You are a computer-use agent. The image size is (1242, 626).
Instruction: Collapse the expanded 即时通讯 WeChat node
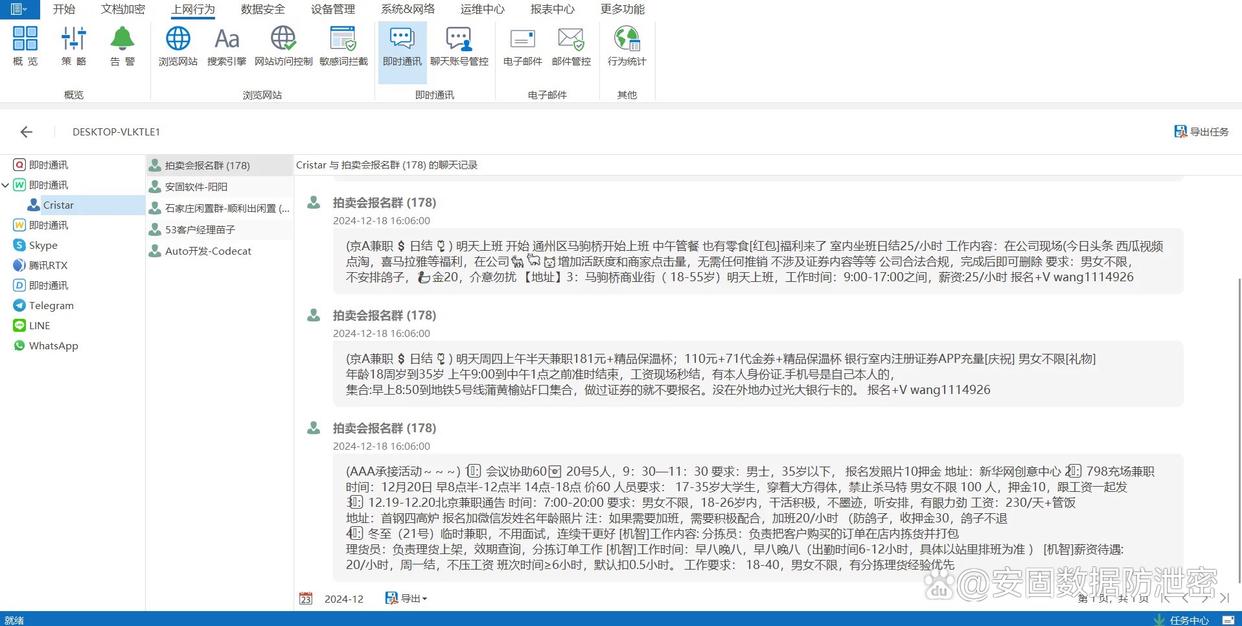click(x=6, y=185)
